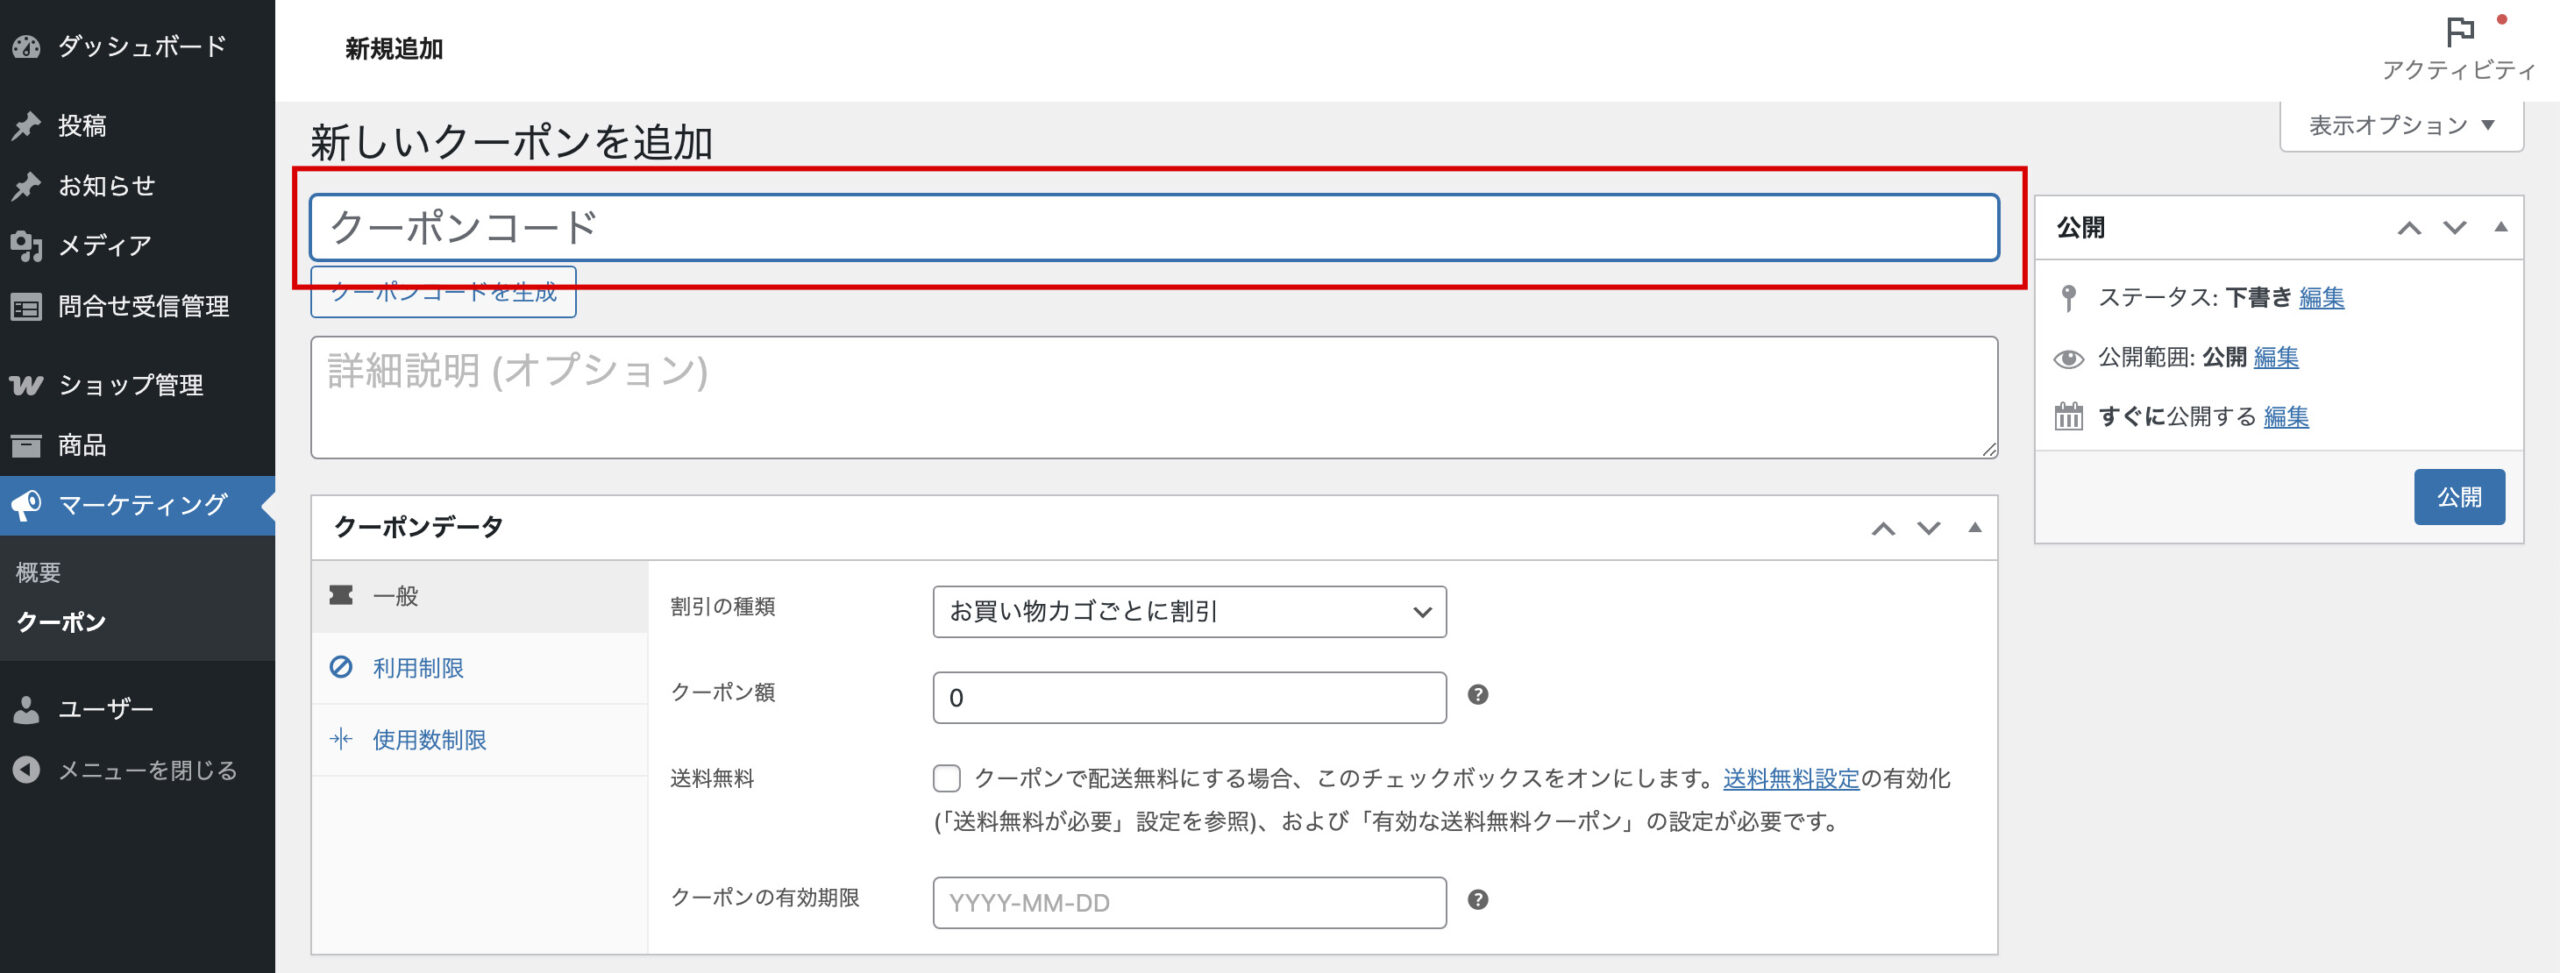Click the coupon code input field
2560x973 pixels.
(1153, 228)
